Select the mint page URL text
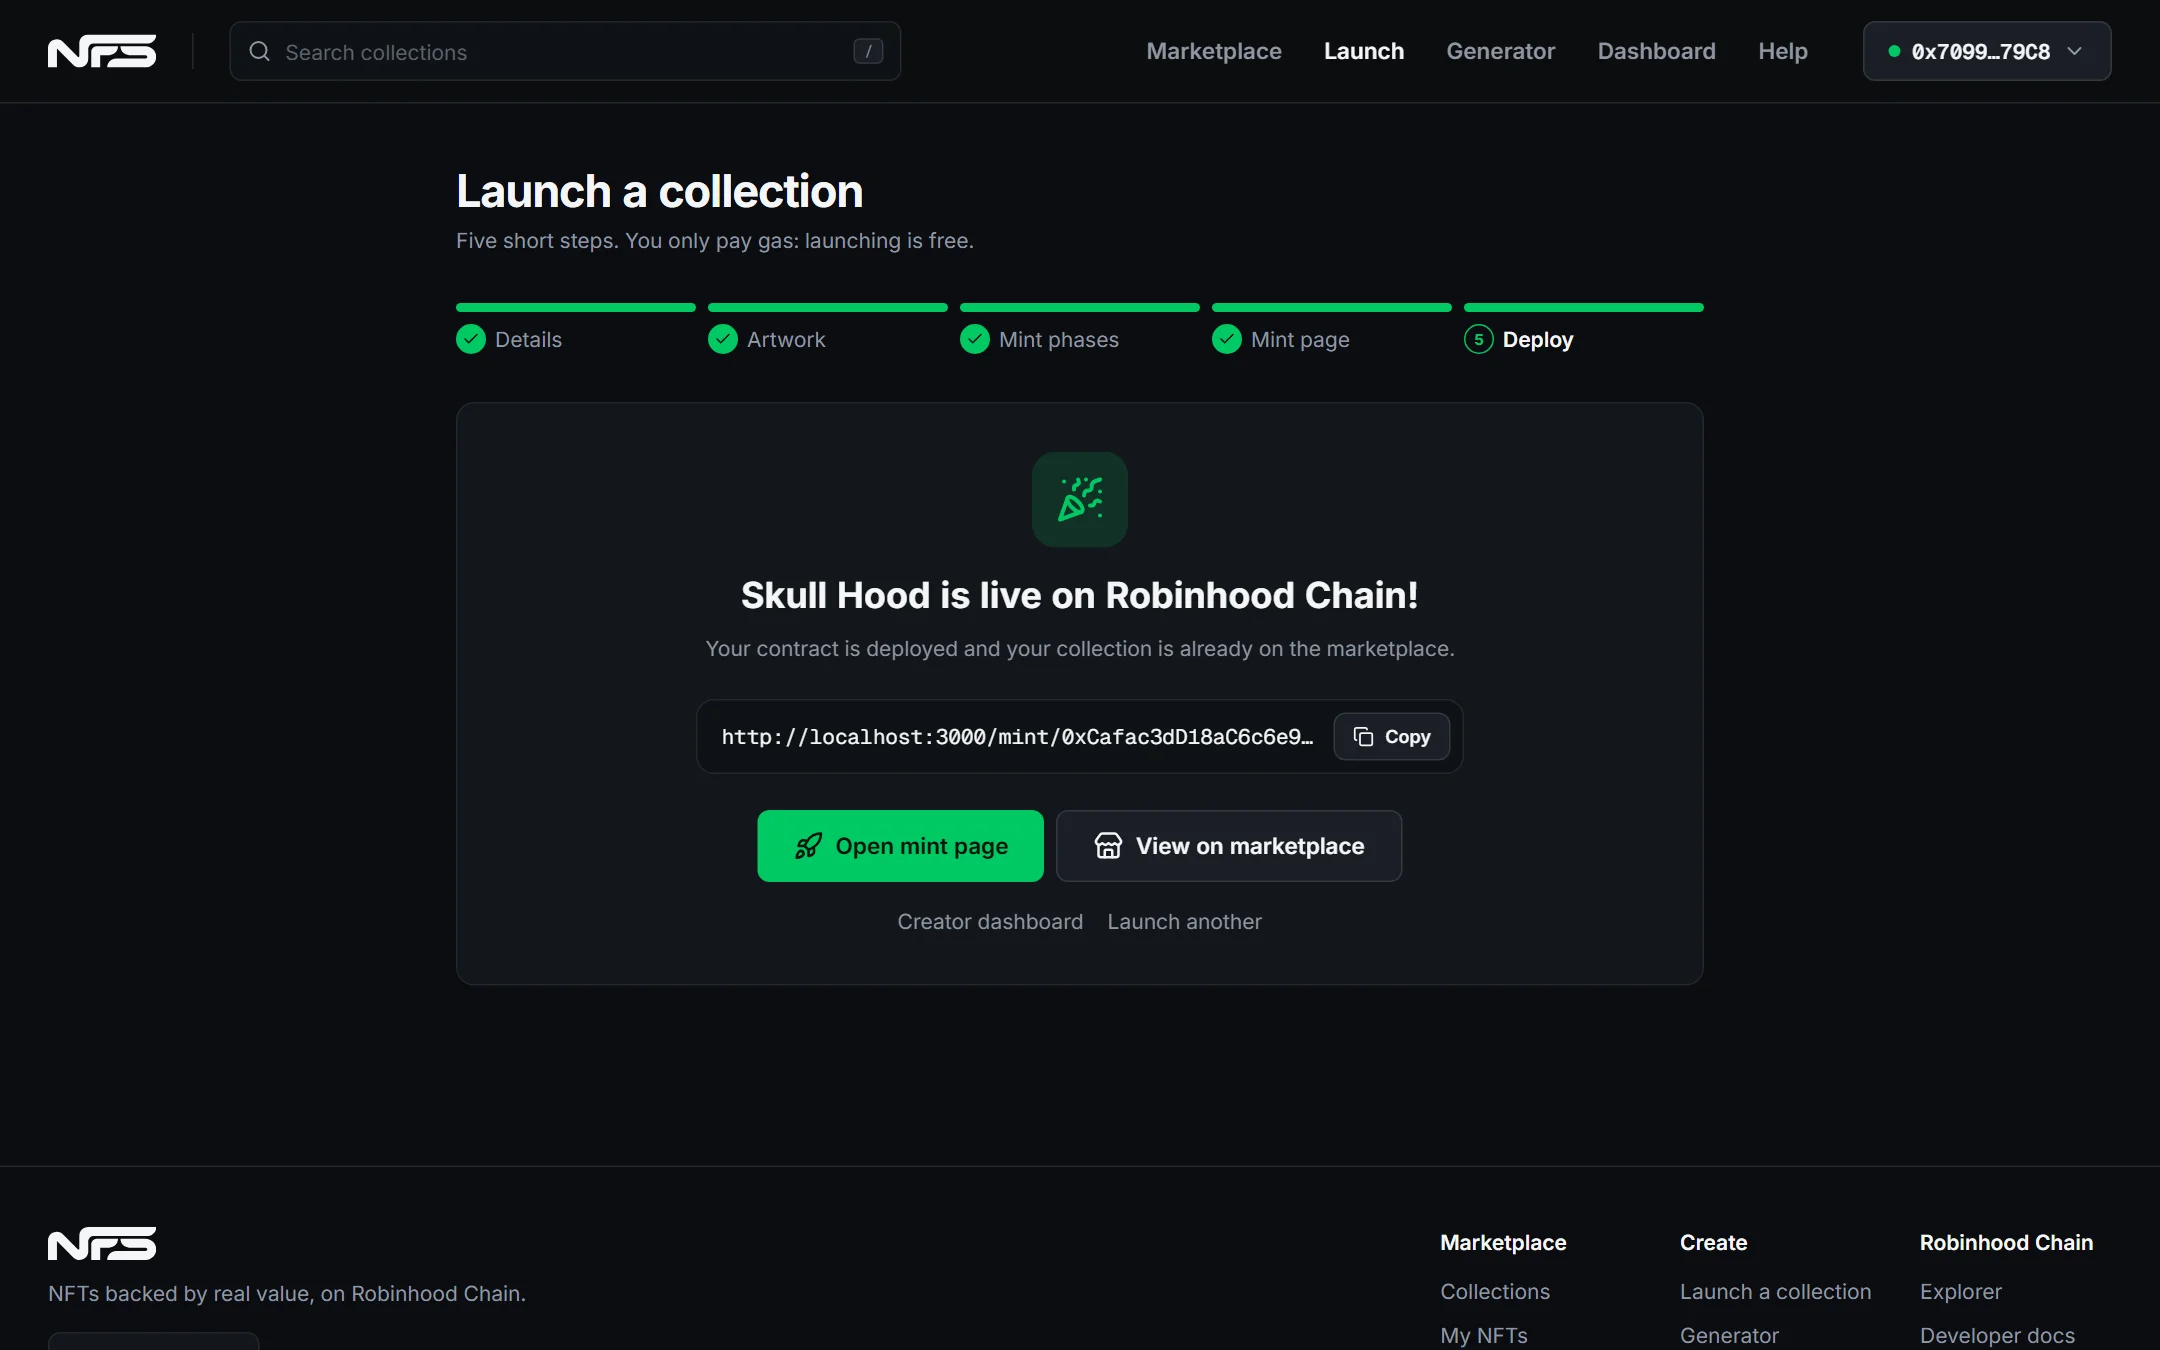 coord(1017,737)
